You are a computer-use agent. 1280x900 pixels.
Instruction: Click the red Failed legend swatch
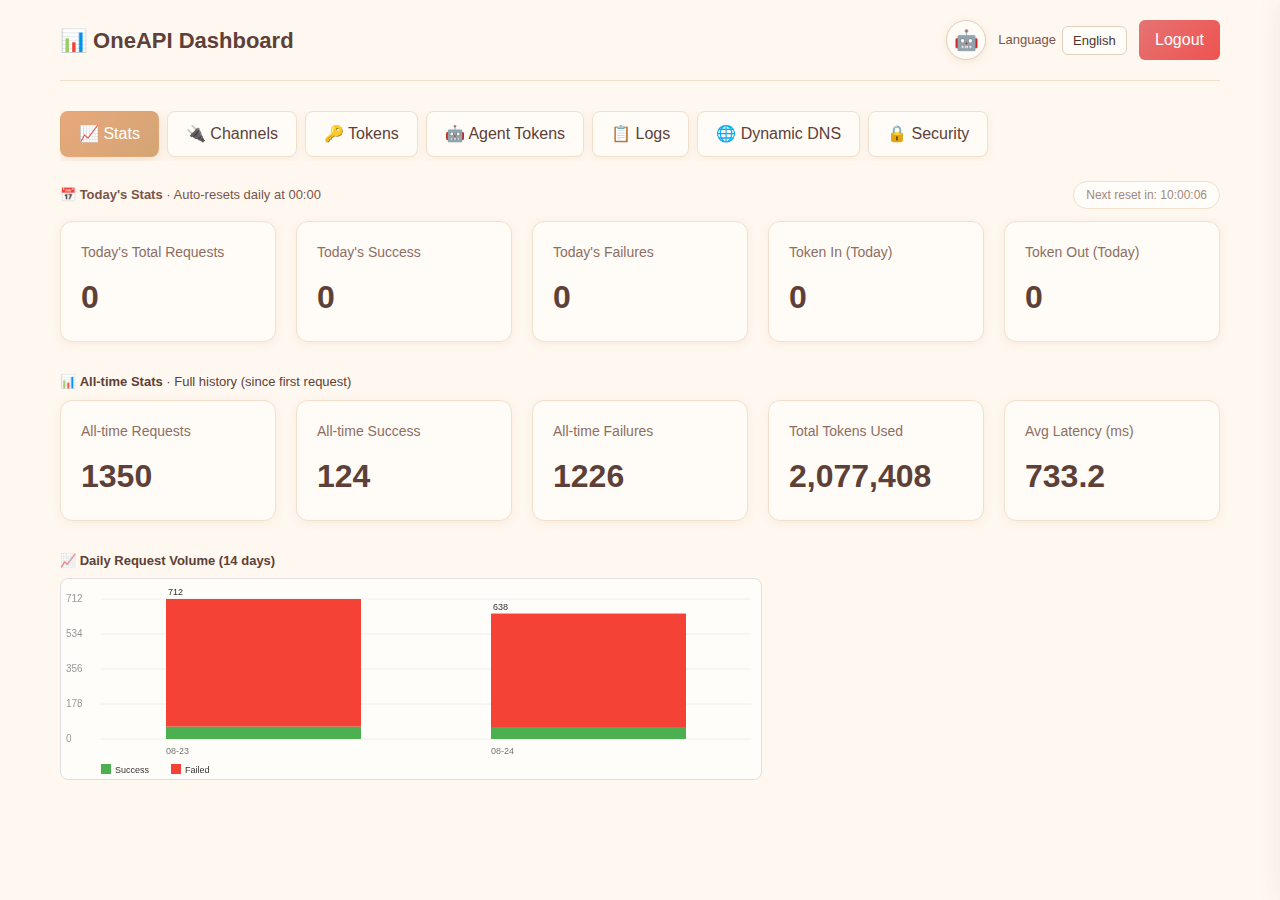pyautogui.click(x=176, y=769)
